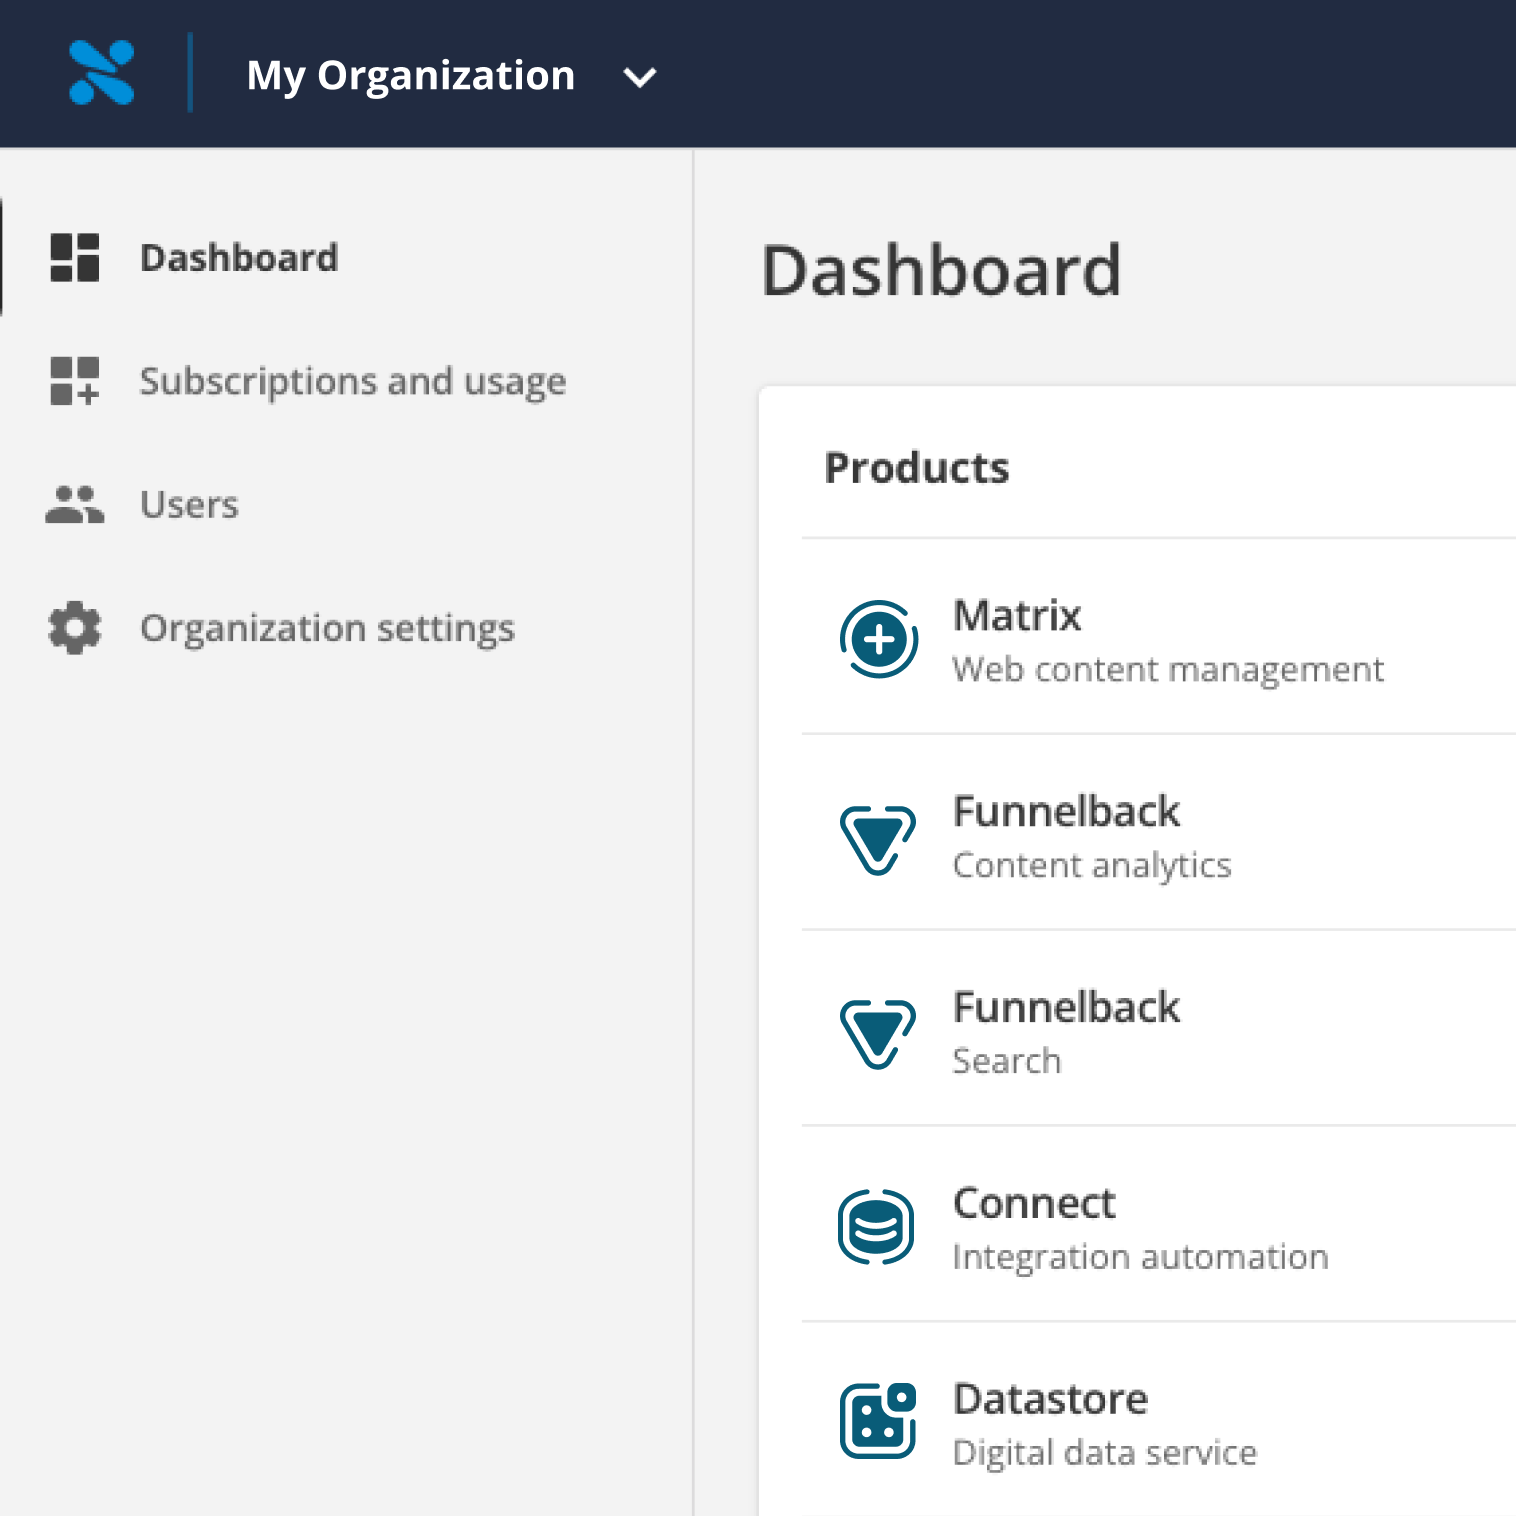The width and height of the screenshot is (1516, 1516).
Task: Open Funnelback above Search subtitle
Action: (x=1066, y=1007)
